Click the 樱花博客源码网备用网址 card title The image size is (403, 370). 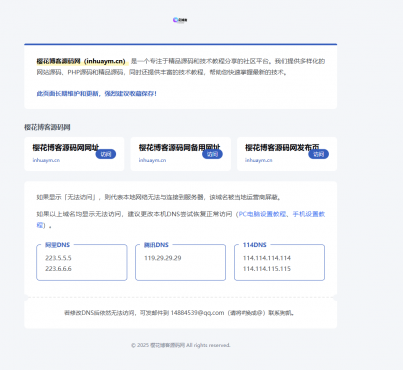tap(179, 147)
